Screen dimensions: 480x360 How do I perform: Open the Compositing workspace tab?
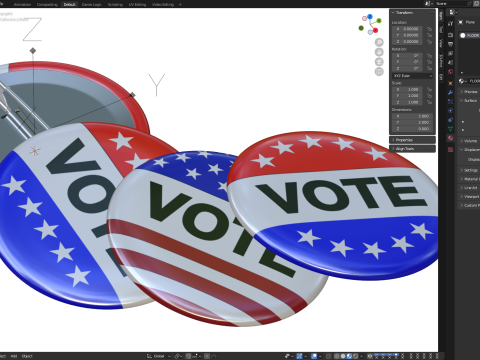tap(47, 4)
